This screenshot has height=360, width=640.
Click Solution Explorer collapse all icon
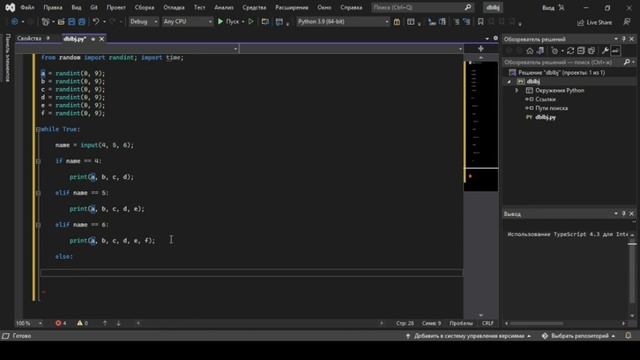pos(581,51)
